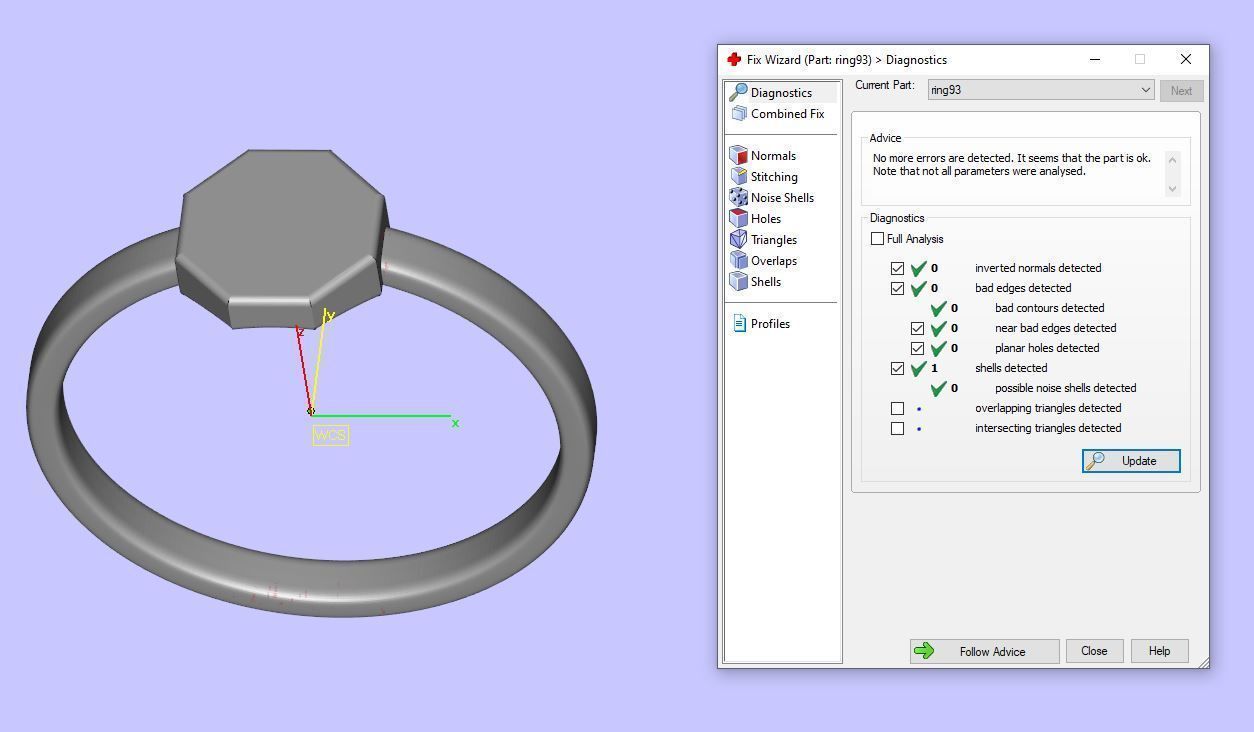Image resolution: width=1254 pixels, height=732 pixels.
Task: Go to the Stitching page
Action: (x=774, y=177)
